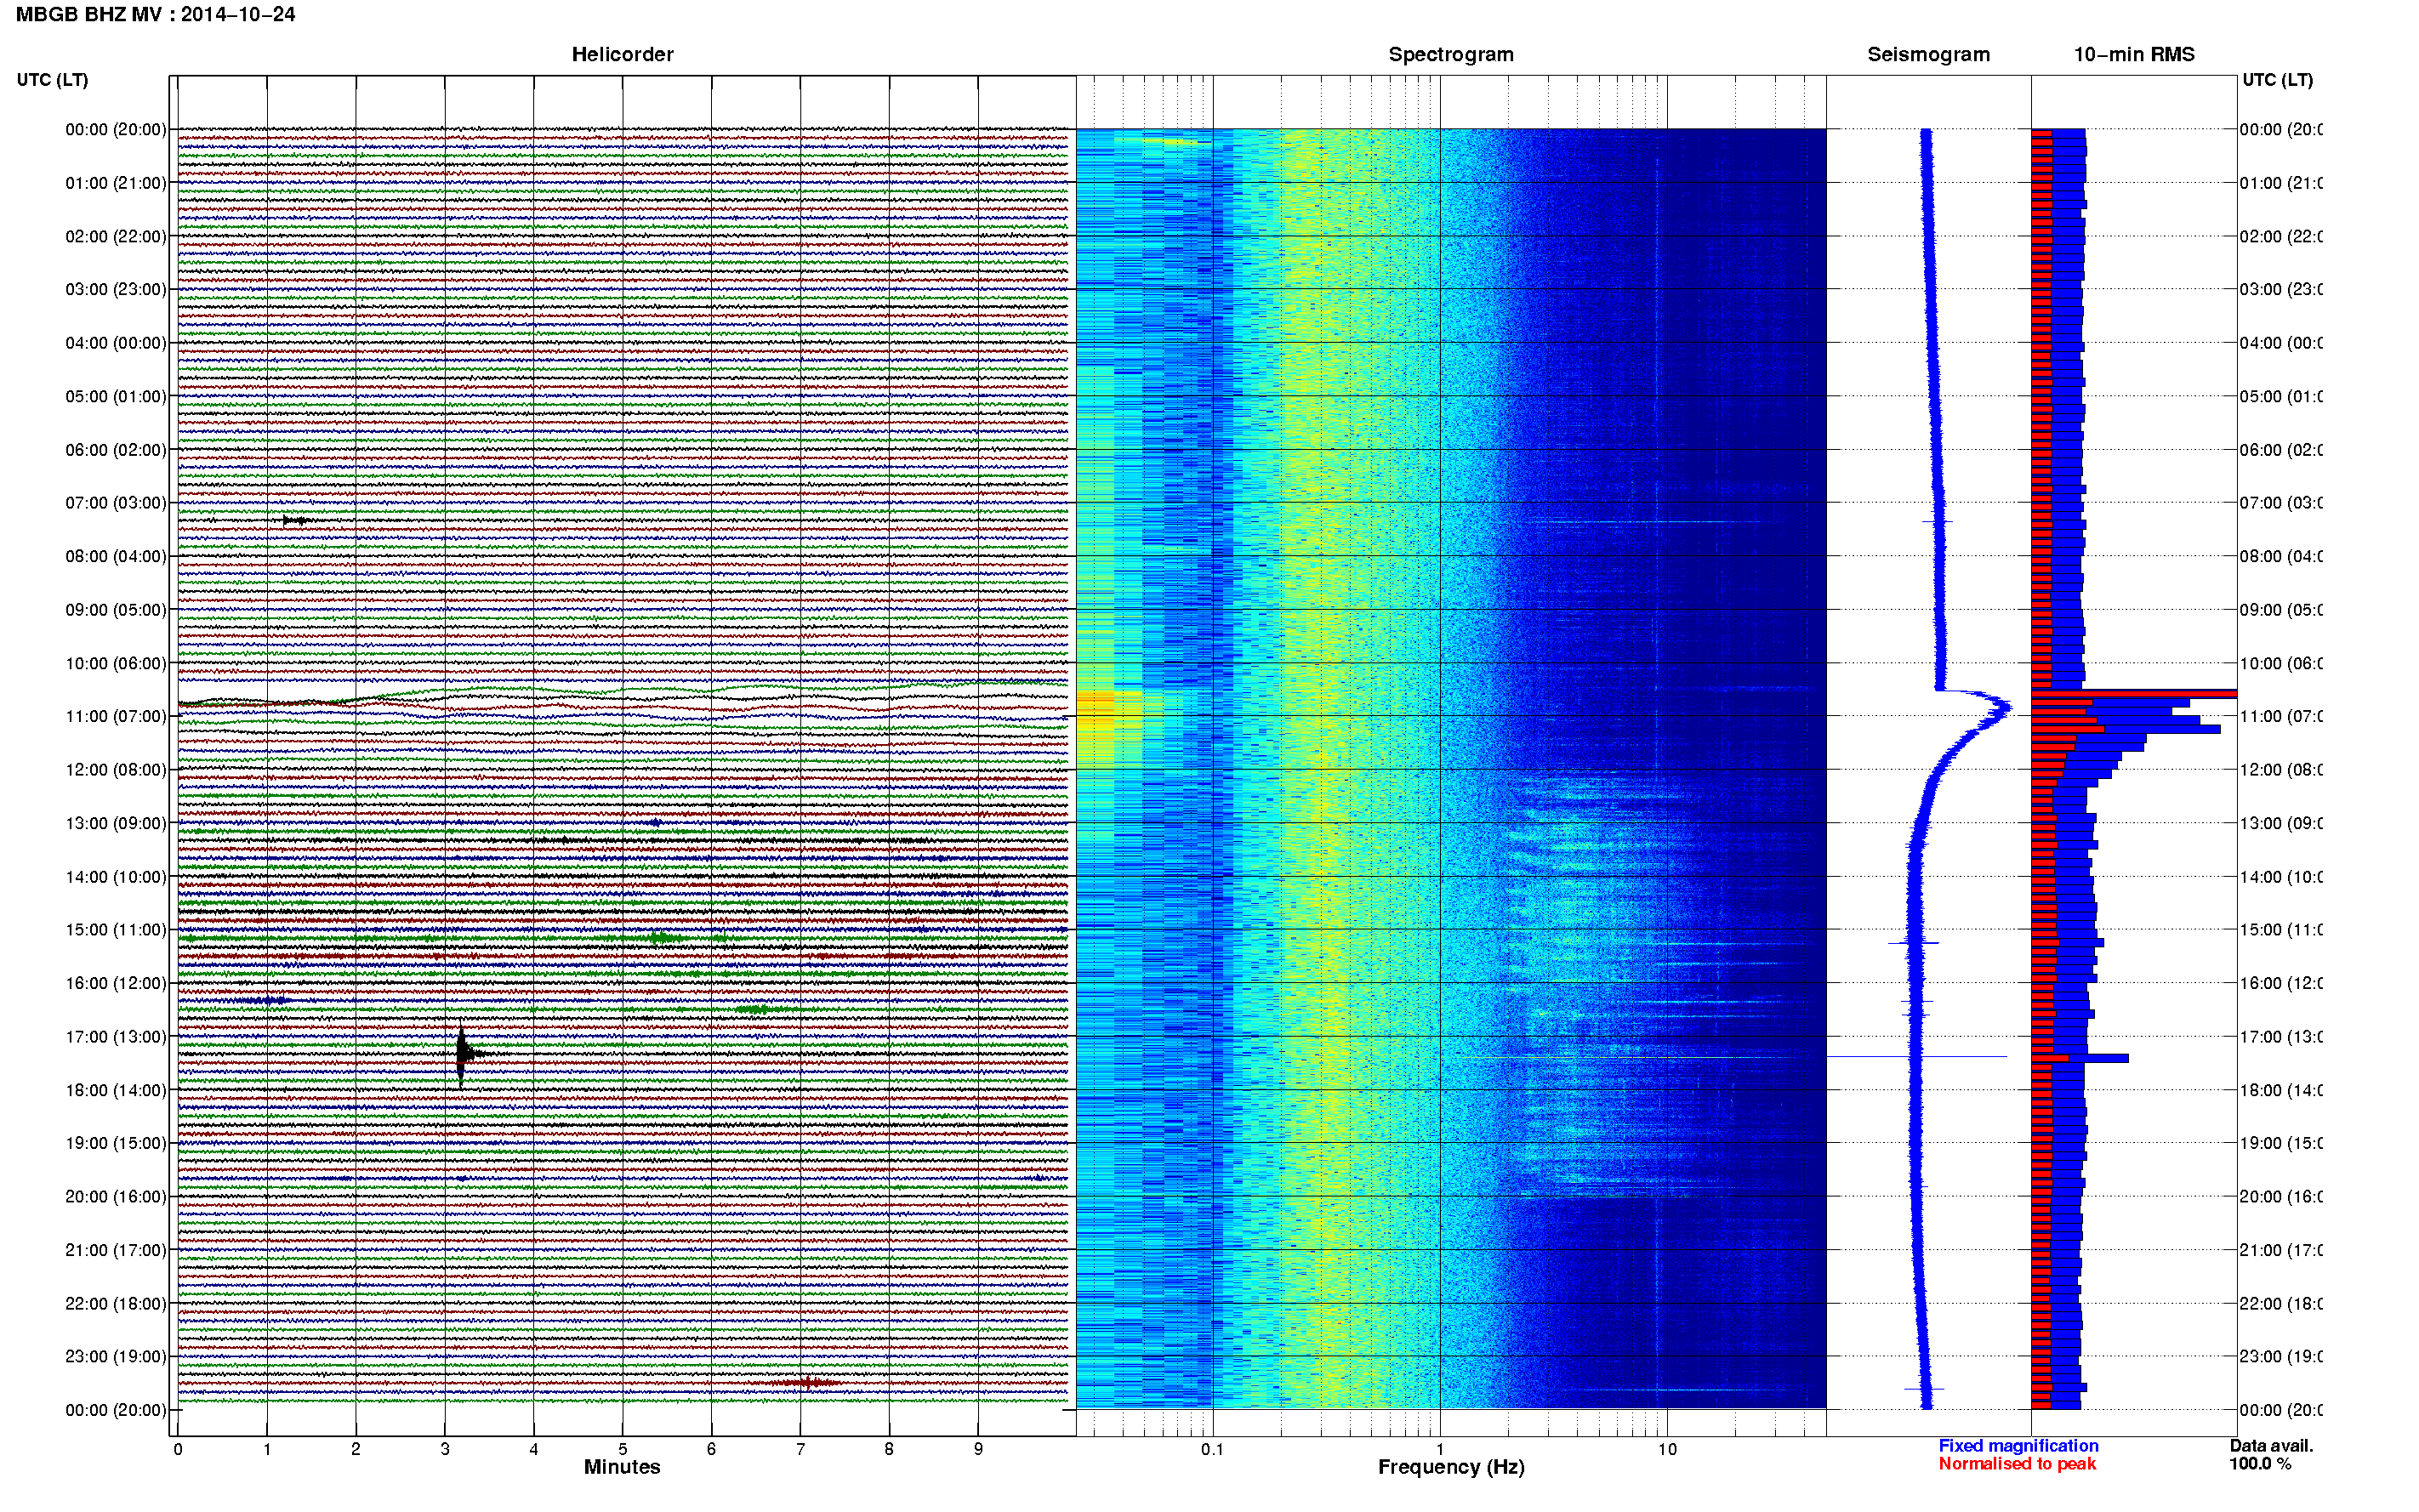
Task: Select the Spectrogram panel heading
Action: [1451, 54]
